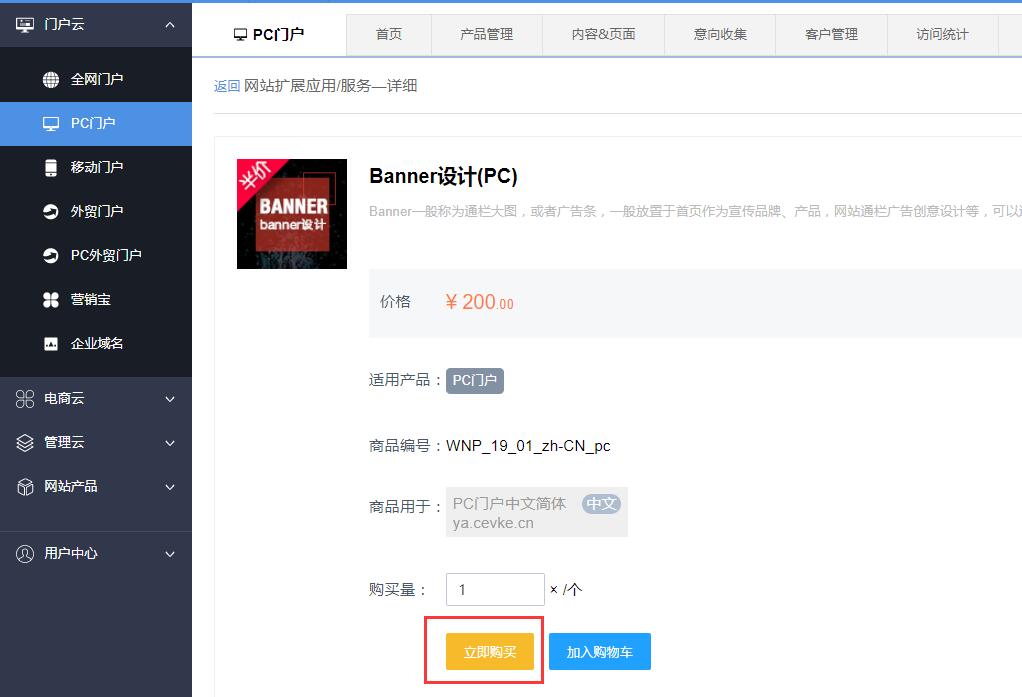This screenshot has height=697, width=1022.
Task: Click the image icon beside 企业域名
Action: (51, 344)
